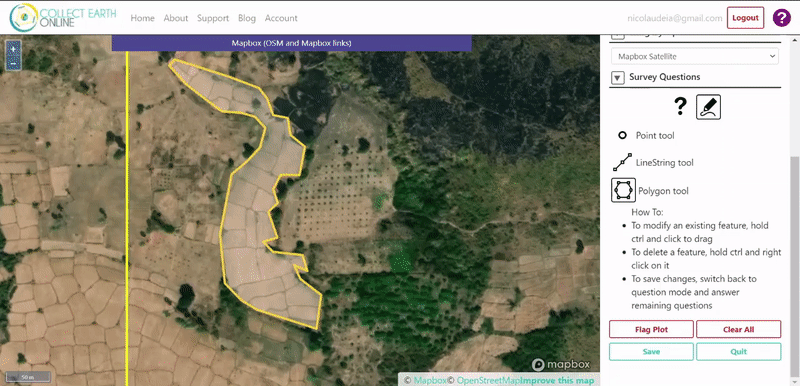This screenshot has height=386, width=800.
Task: Collapse the Survey Questions section
Action: tap(617, 78)
